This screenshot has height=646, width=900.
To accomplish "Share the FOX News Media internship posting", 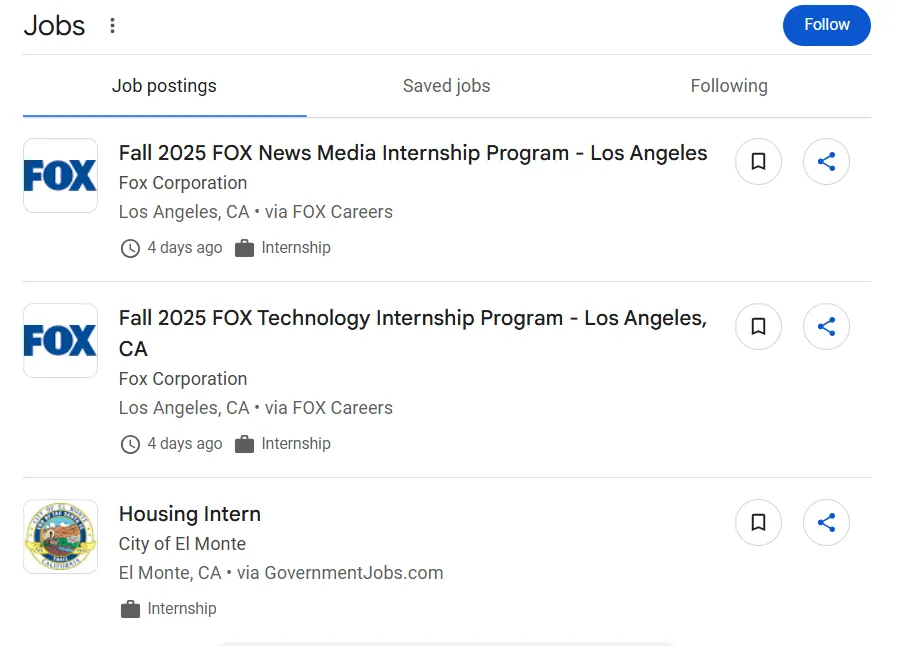I will pos(826,161).
